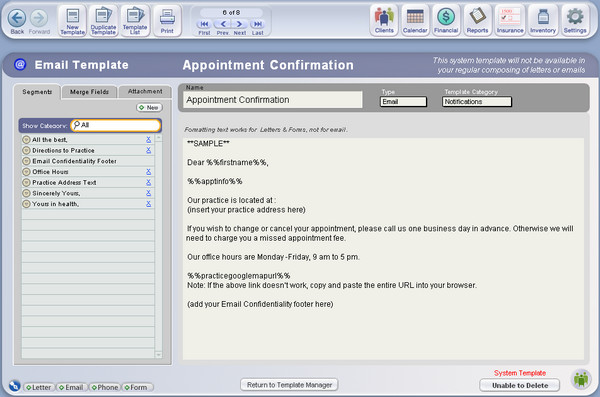Click the Forward arrow icon
This screenshot has height=397, width=600.
(x=39, y=18)
